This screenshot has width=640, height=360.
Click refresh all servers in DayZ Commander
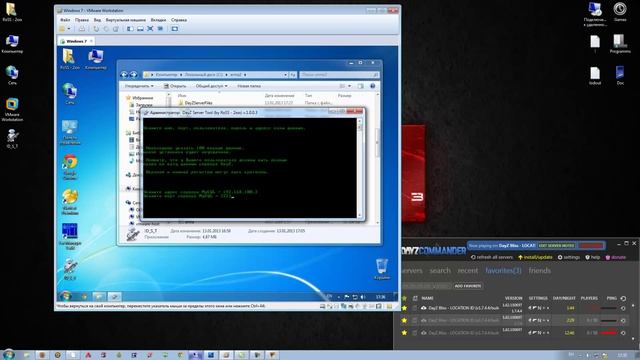tap(491, 257)
